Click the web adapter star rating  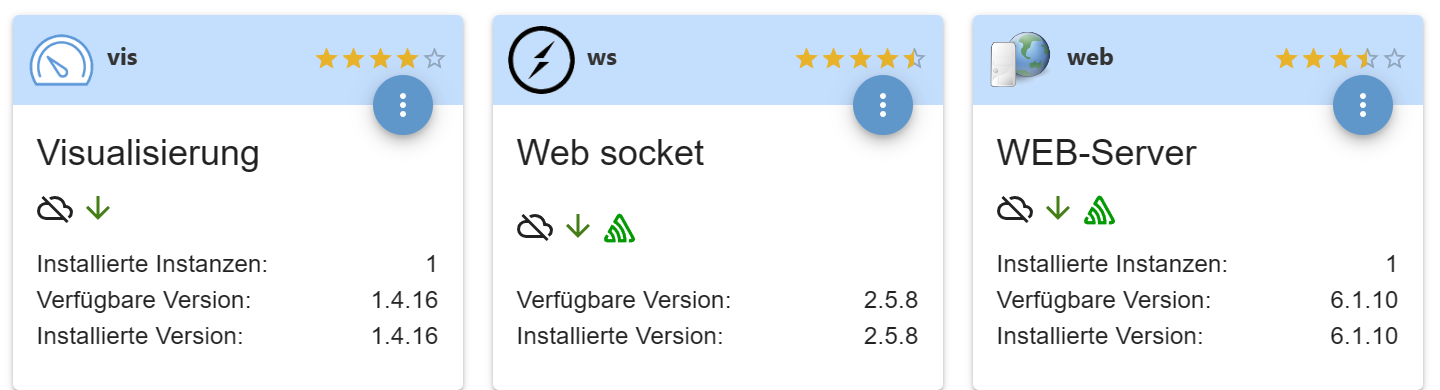click(x=1340, y=59)
